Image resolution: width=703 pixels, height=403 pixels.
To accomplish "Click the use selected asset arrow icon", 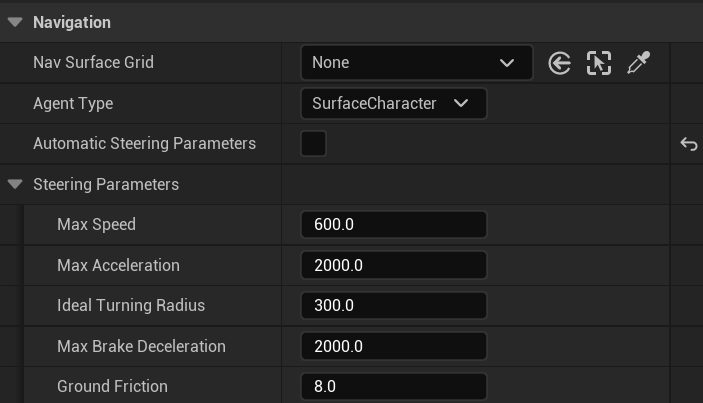I will click(x=560, y=63).
